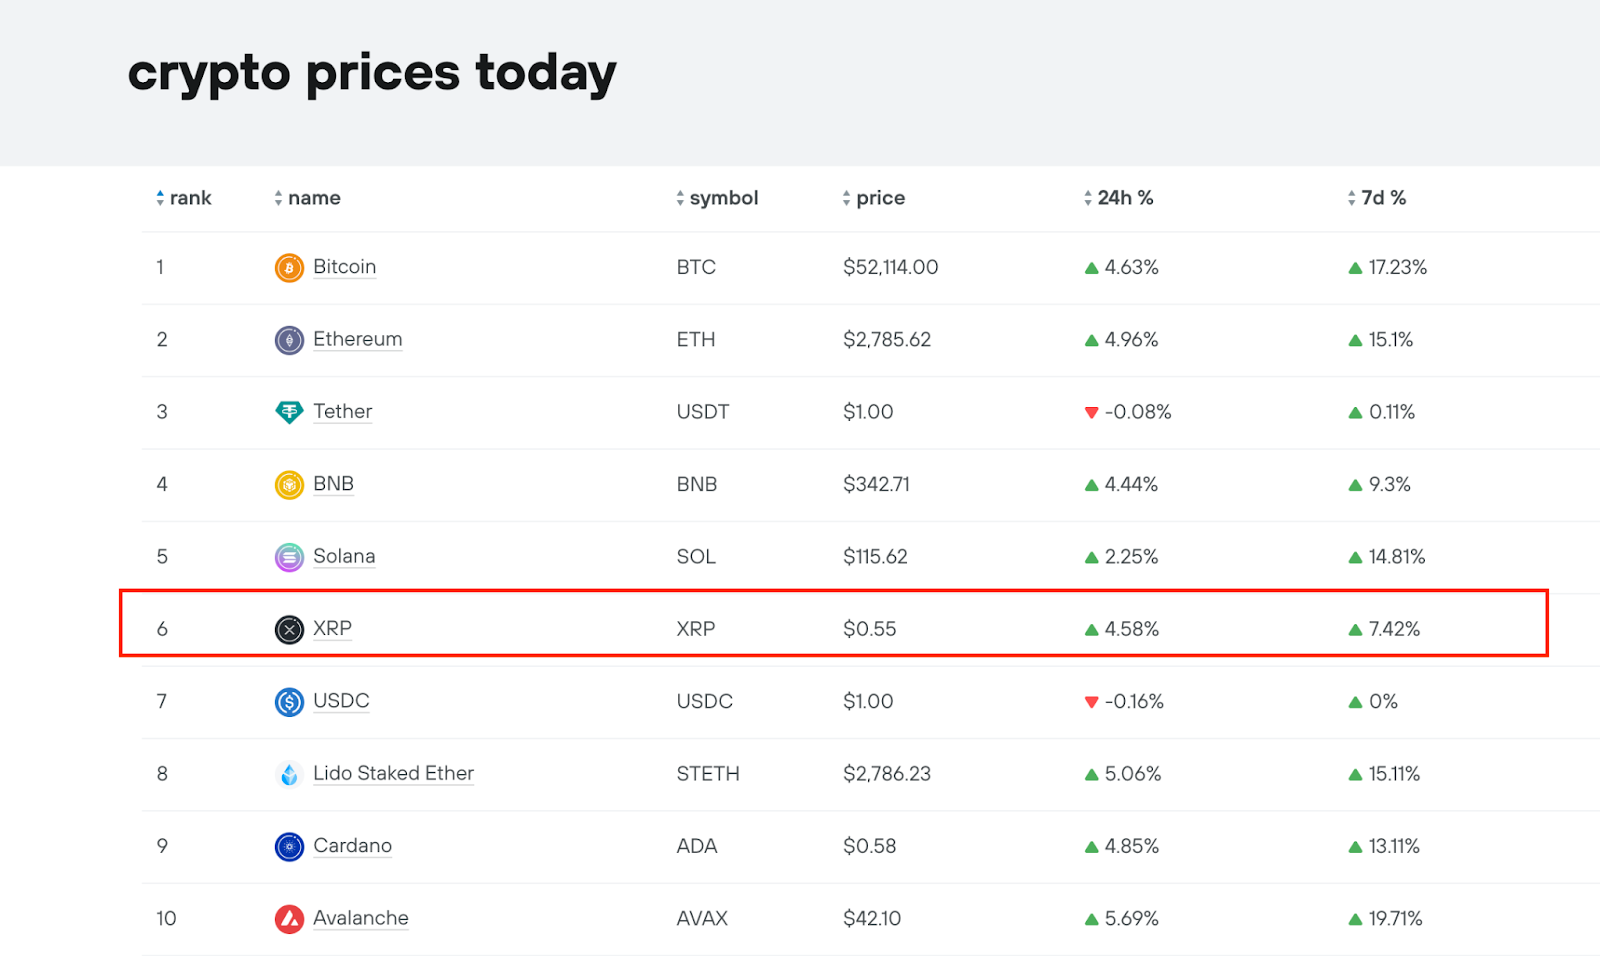Select the ETH symbol cell
Viewport: 1600px width, 956px height.
pos(696,339)
